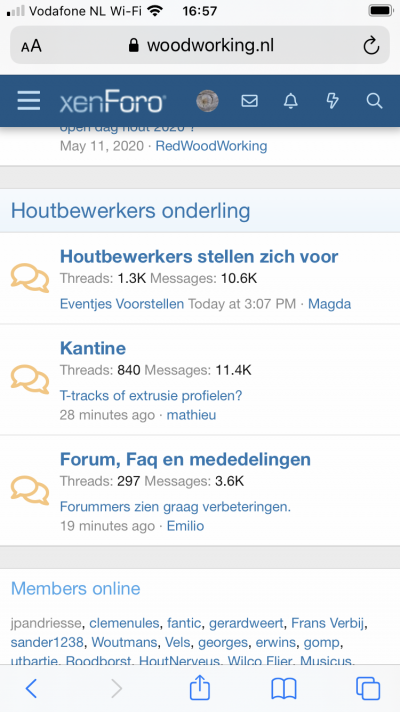Tap the user avatar in header
This screenshot has height=712, width=400.
coord(207,101)
